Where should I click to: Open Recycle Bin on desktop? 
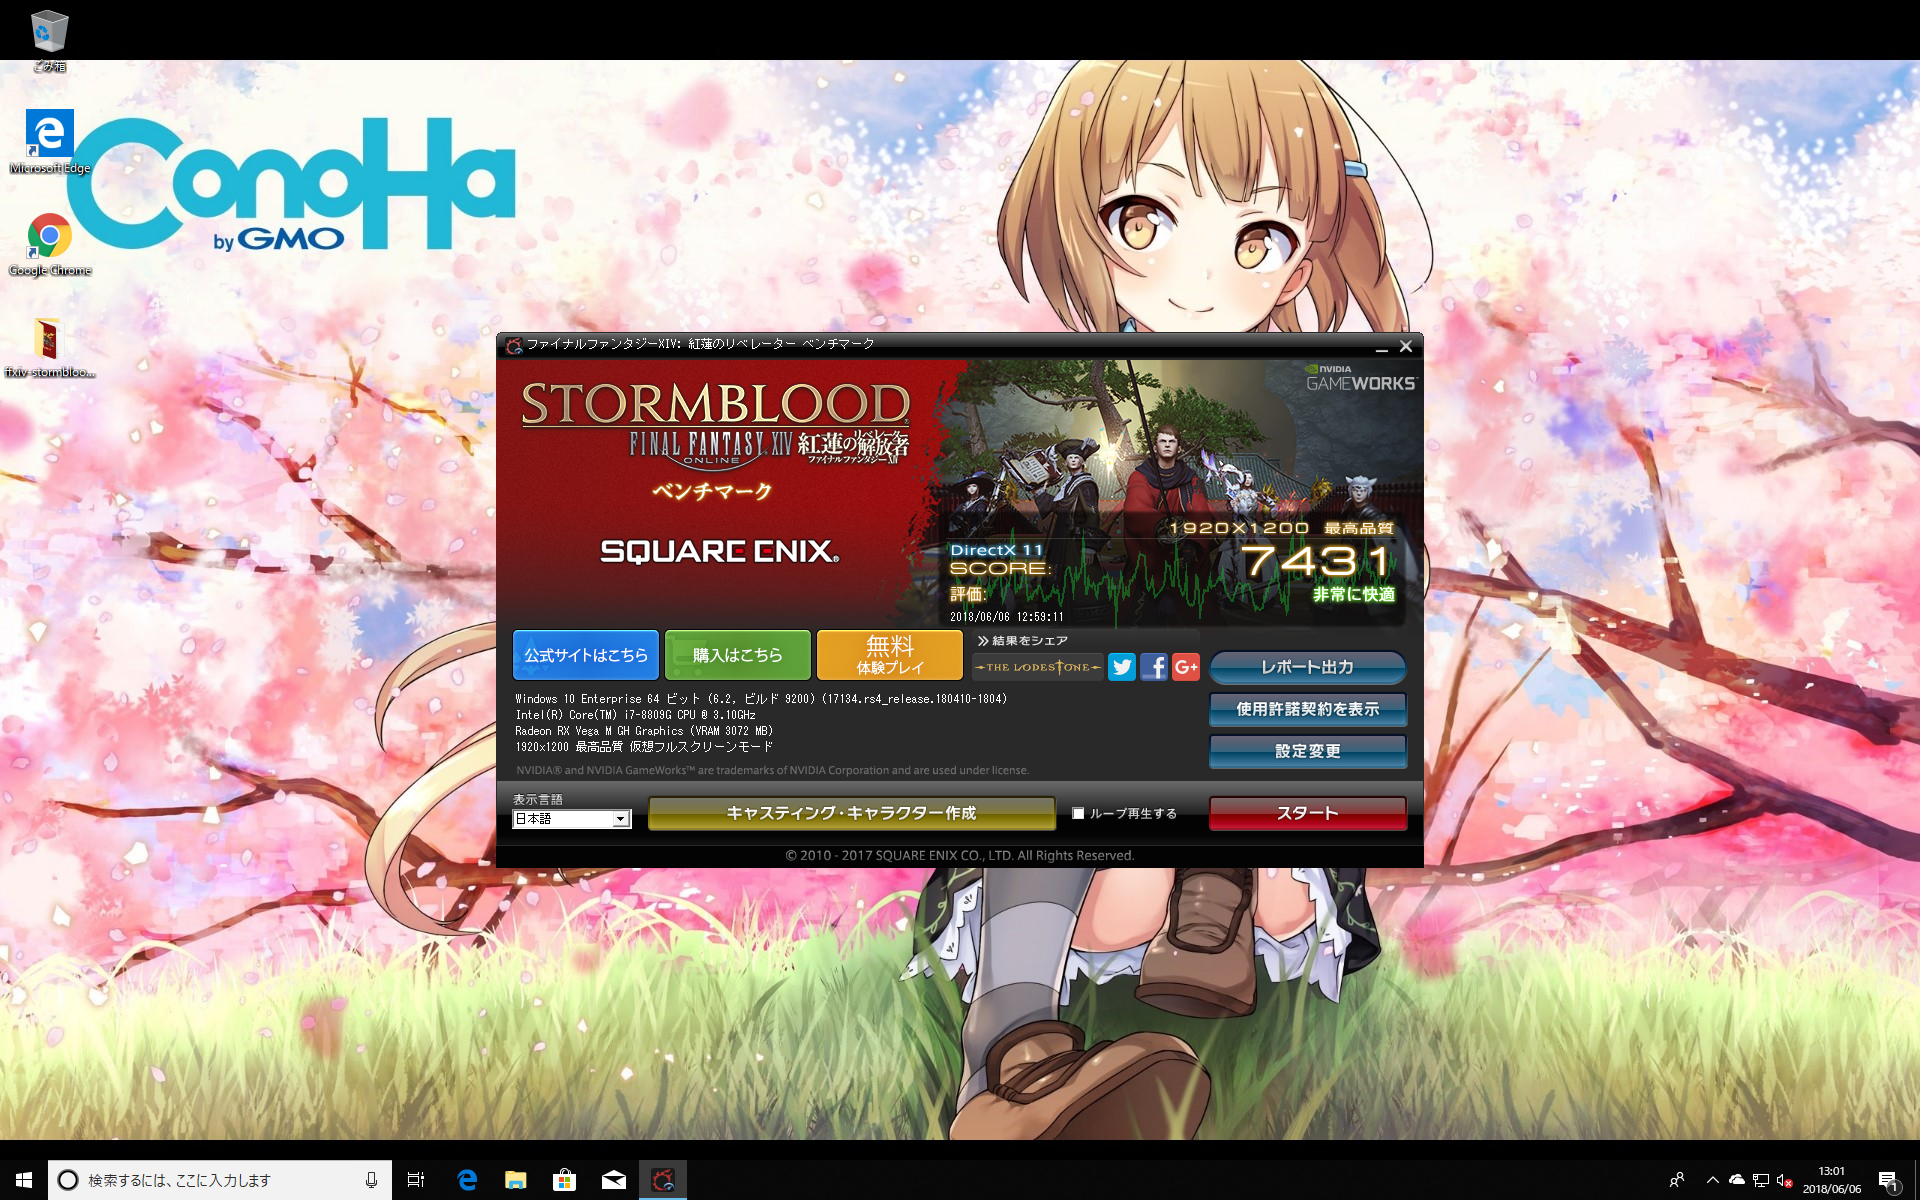49,32
